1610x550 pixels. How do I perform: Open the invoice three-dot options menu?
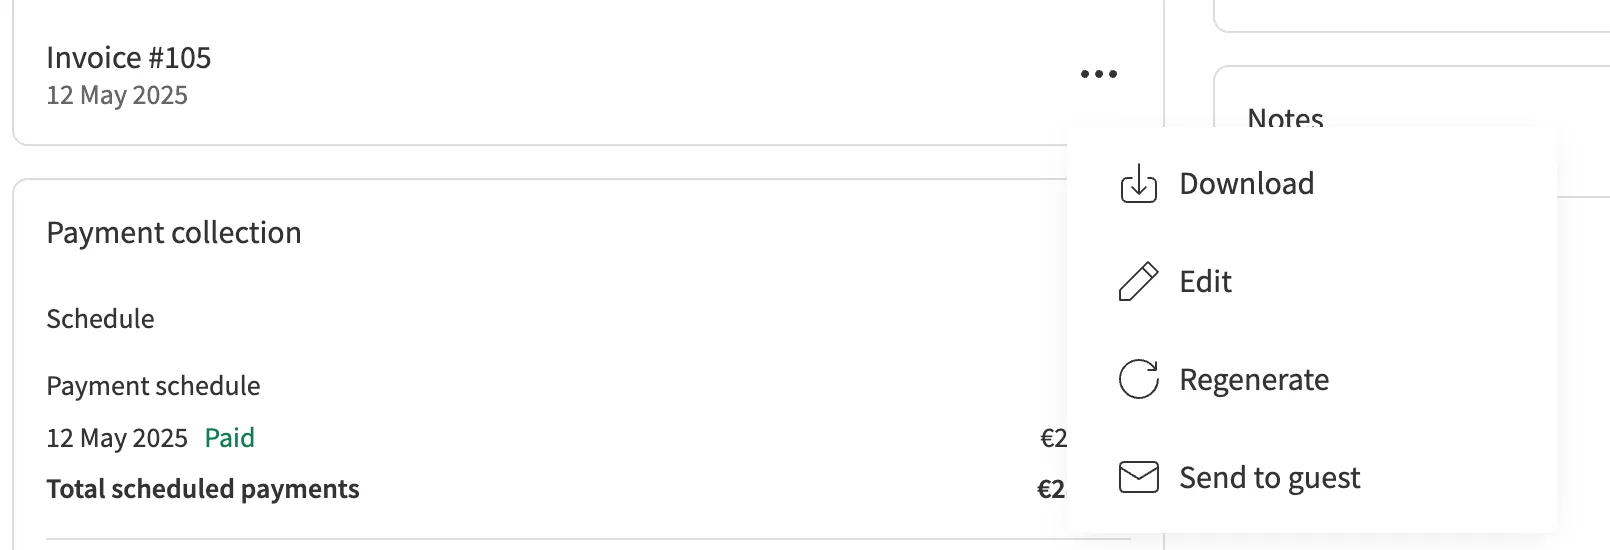[1098, 74]
